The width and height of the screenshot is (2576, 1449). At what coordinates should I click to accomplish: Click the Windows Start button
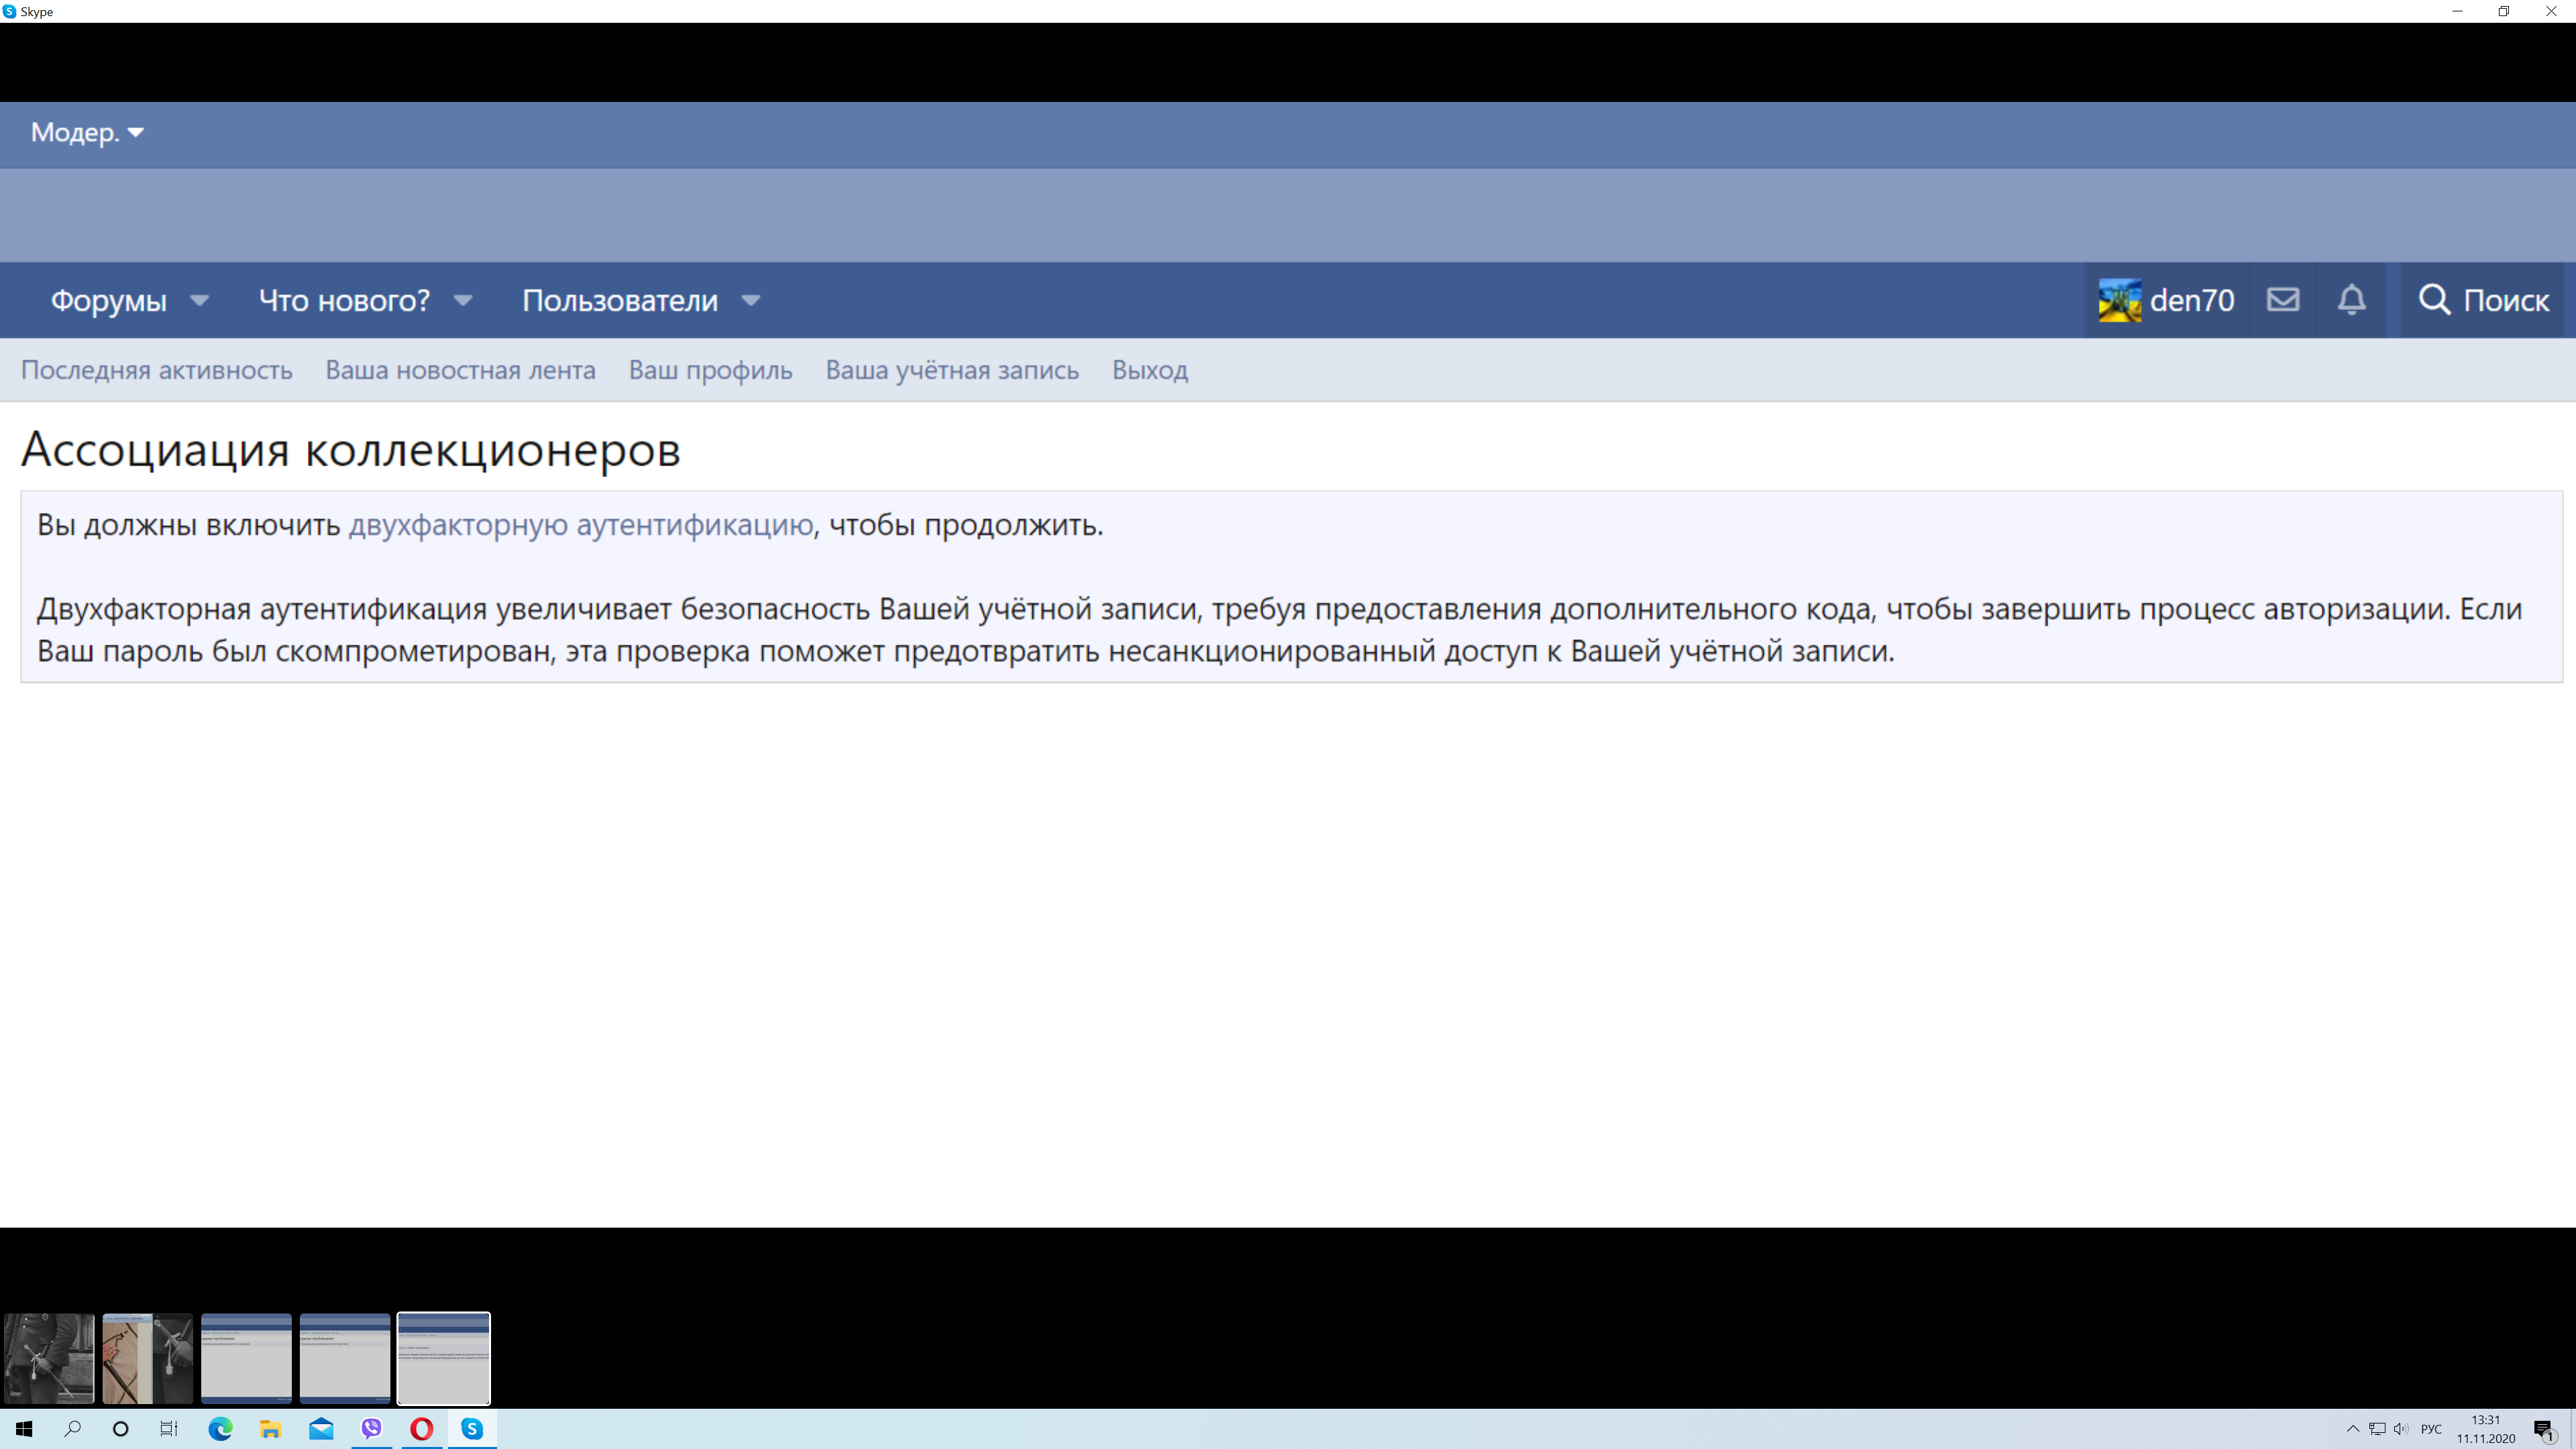23,1429
